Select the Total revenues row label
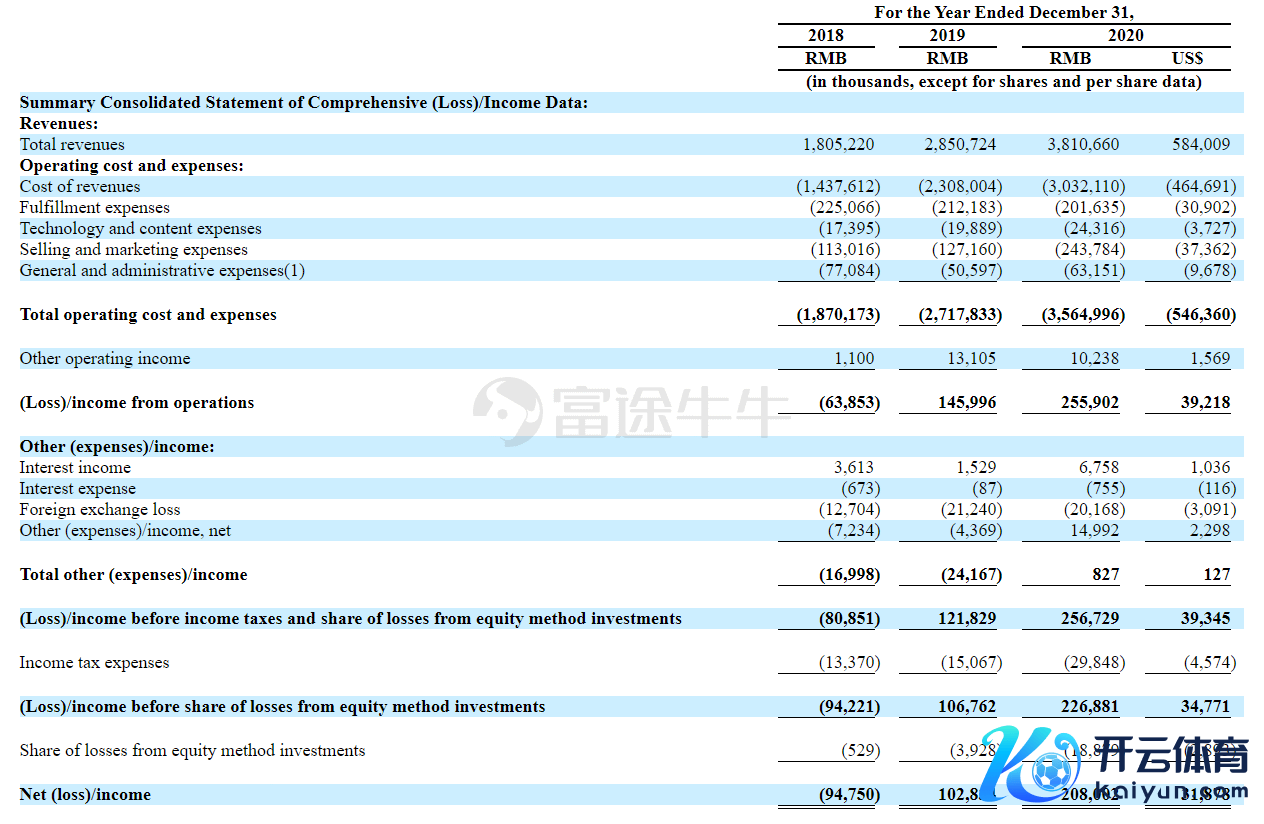This screenshot has height=824, width=1264. tap(72, 144)
